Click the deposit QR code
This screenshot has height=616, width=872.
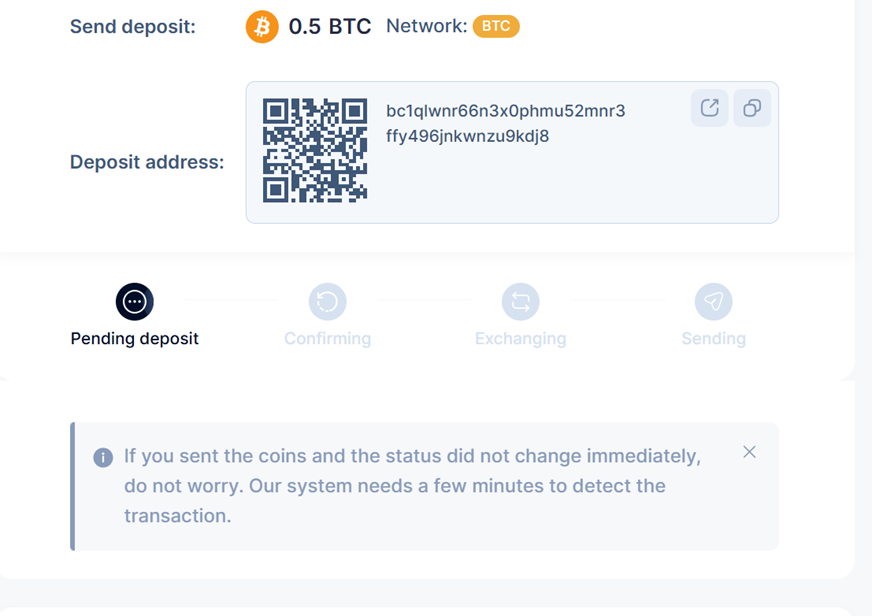315,150
